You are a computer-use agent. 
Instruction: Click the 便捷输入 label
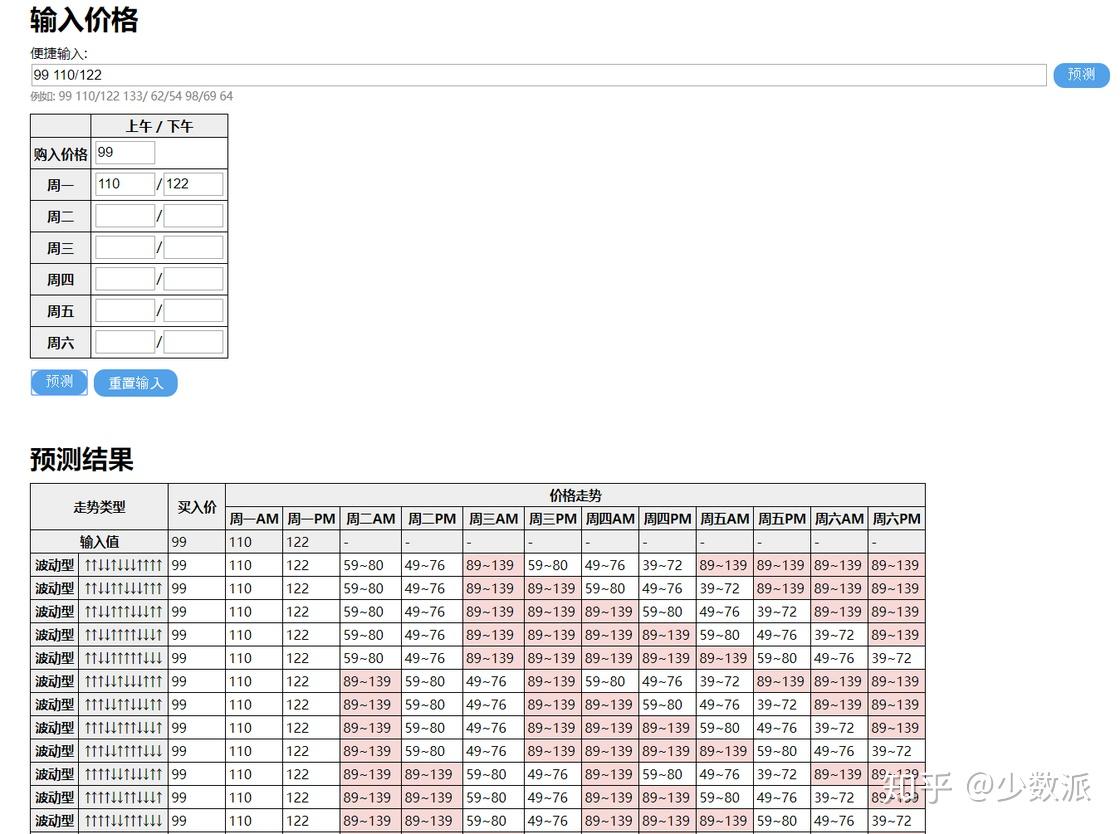point(59,54)
